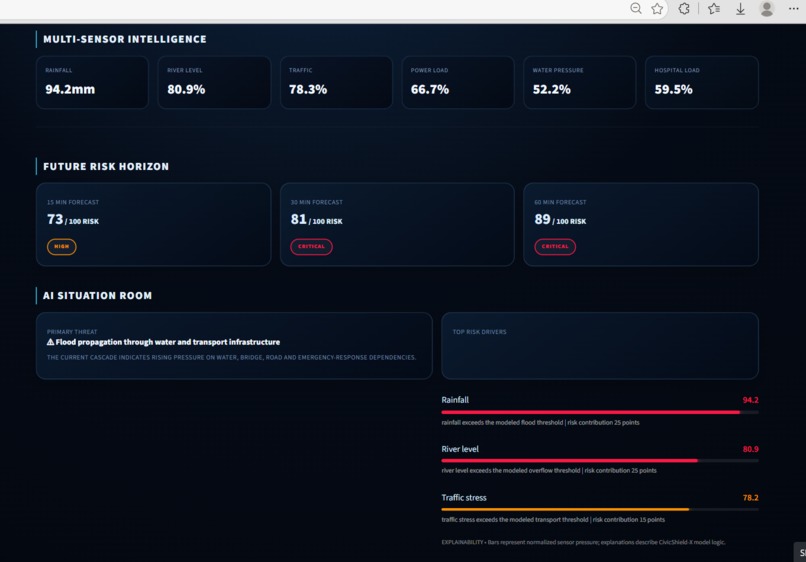Select the Traffic 78.3% sensor card

pyautogui.click(x=336, y=82)
